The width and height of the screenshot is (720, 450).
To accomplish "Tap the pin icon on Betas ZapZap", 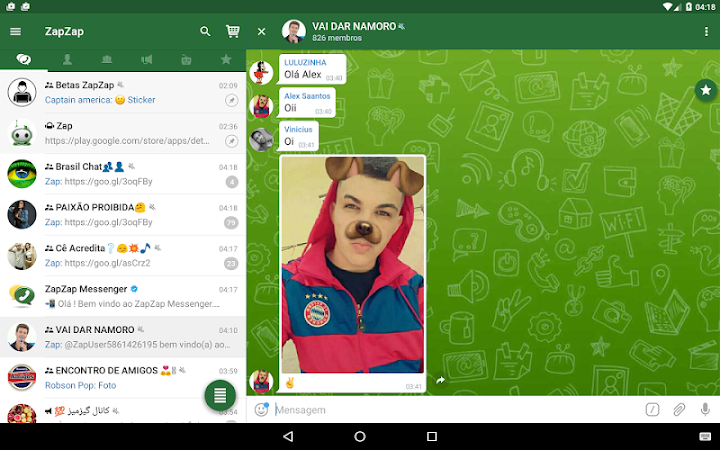I will 231,101.
